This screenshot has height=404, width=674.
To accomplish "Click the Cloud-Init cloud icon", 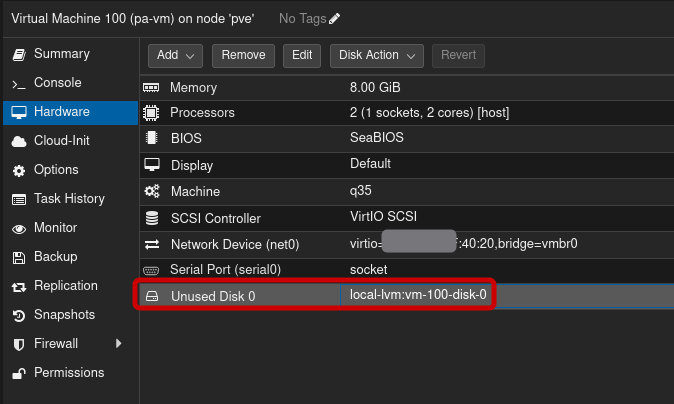I will [x=17, y=141].
